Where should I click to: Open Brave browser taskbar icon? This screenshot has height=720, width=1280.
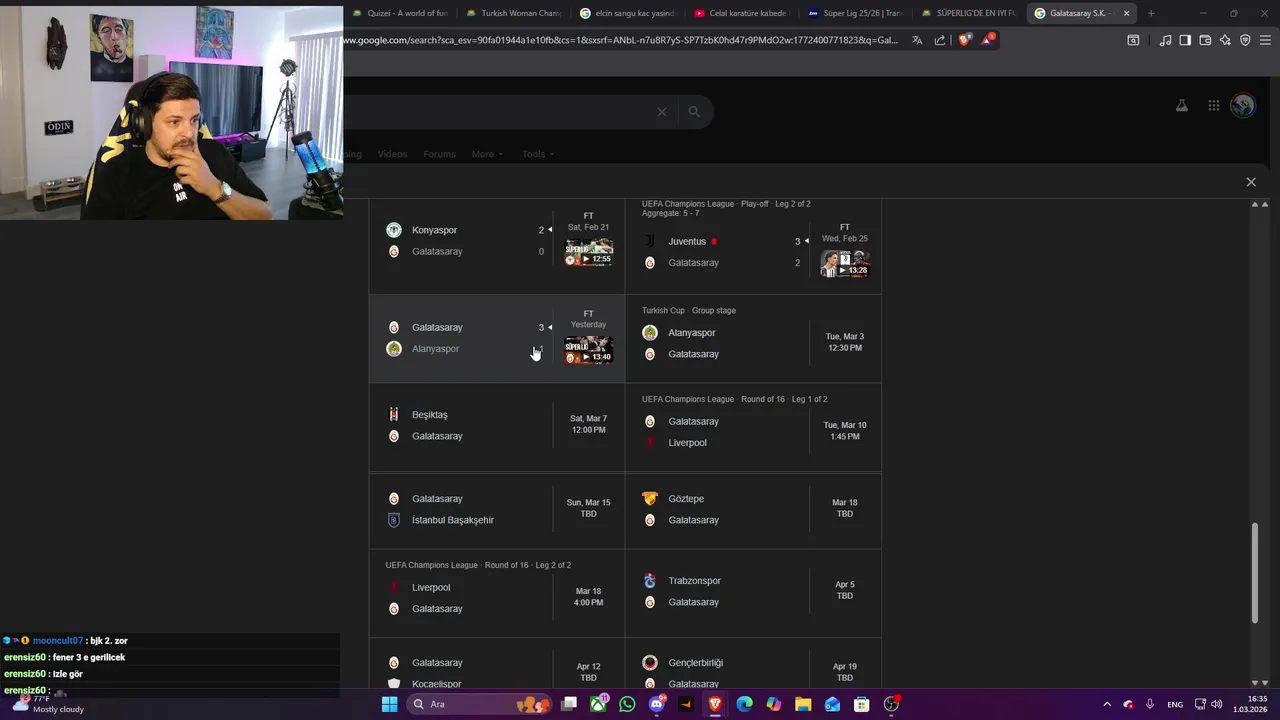(715, 704)
